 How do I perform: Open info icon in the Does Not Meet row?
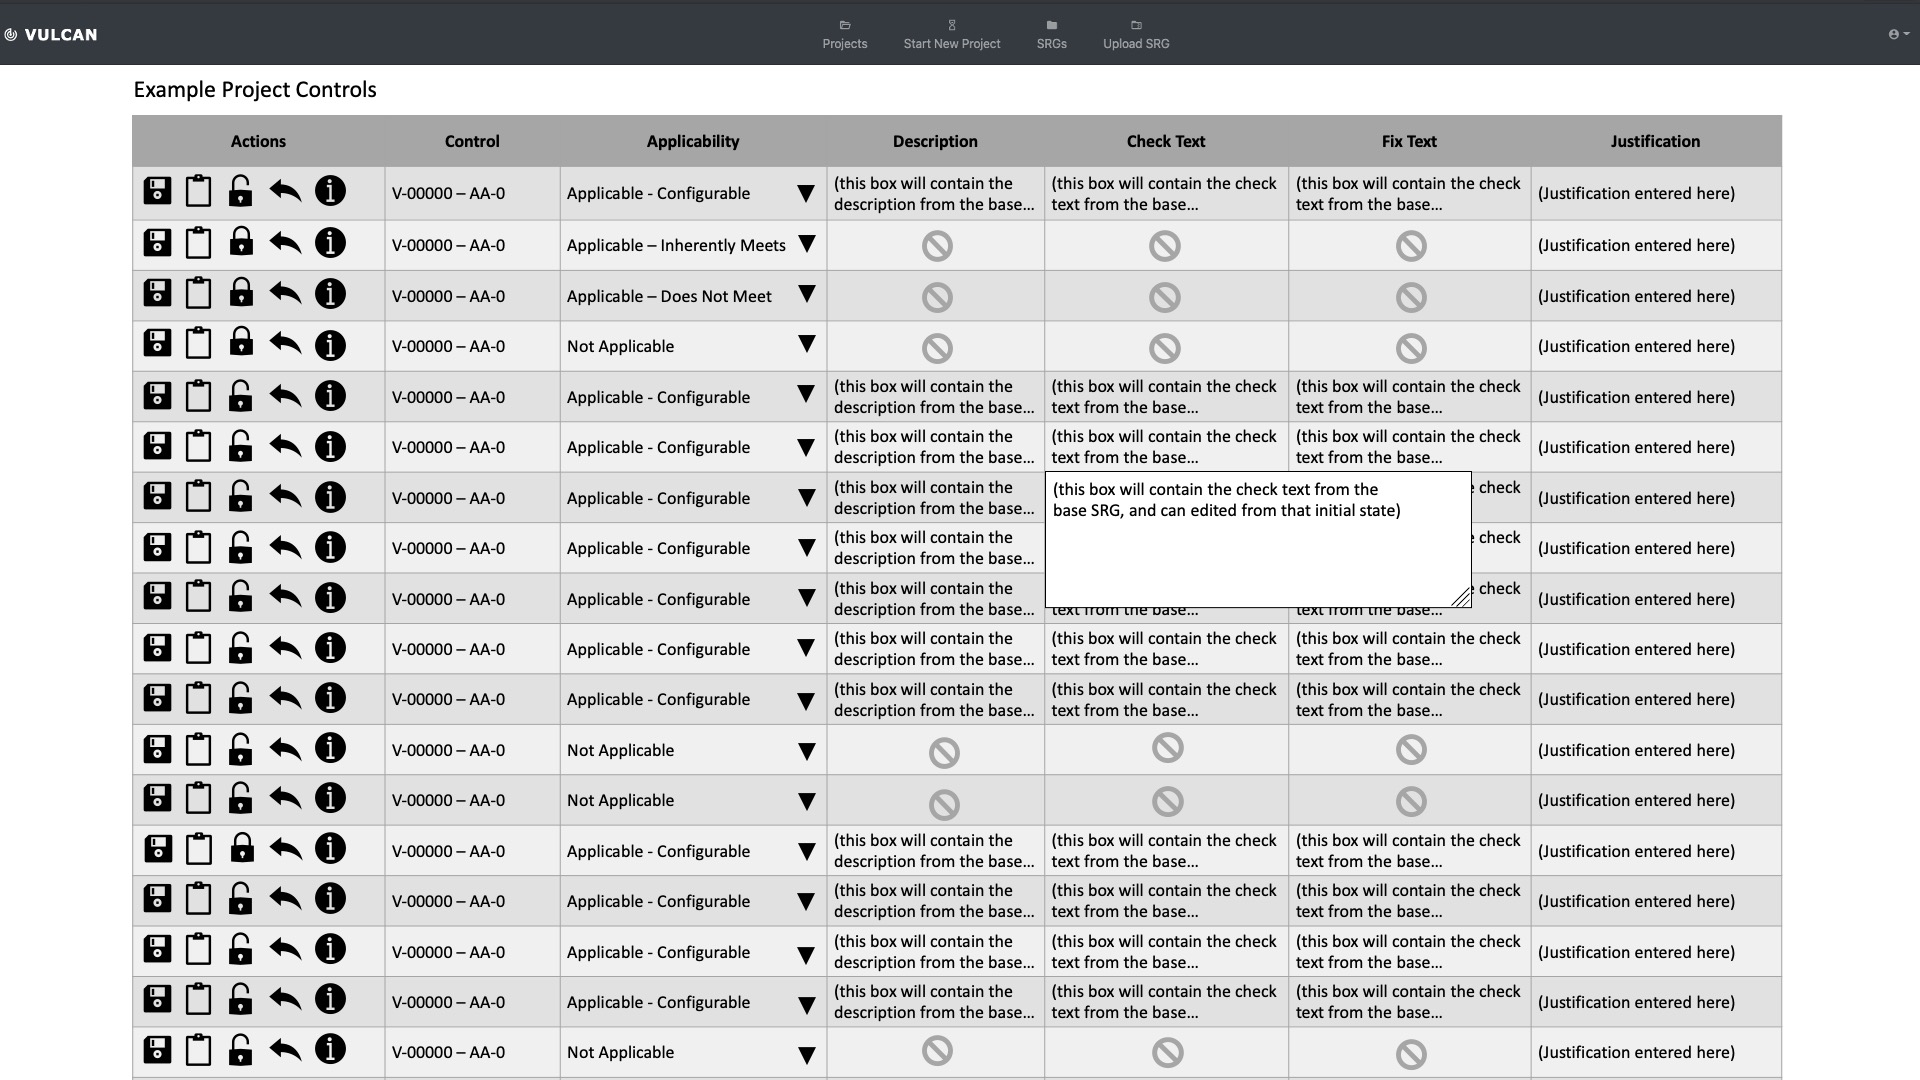coord(330,294)
